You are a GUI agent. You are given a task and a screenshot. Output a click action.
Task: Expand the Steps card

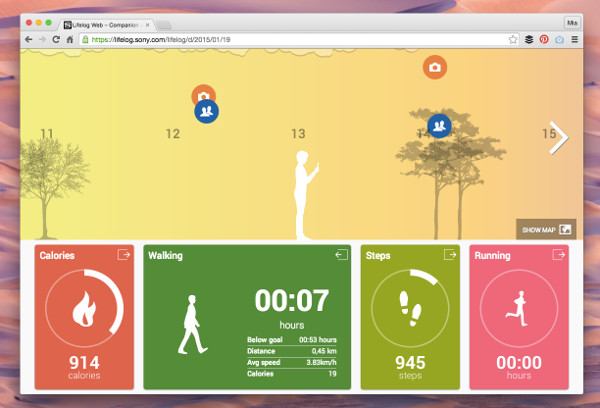click(x=450, y=255)
